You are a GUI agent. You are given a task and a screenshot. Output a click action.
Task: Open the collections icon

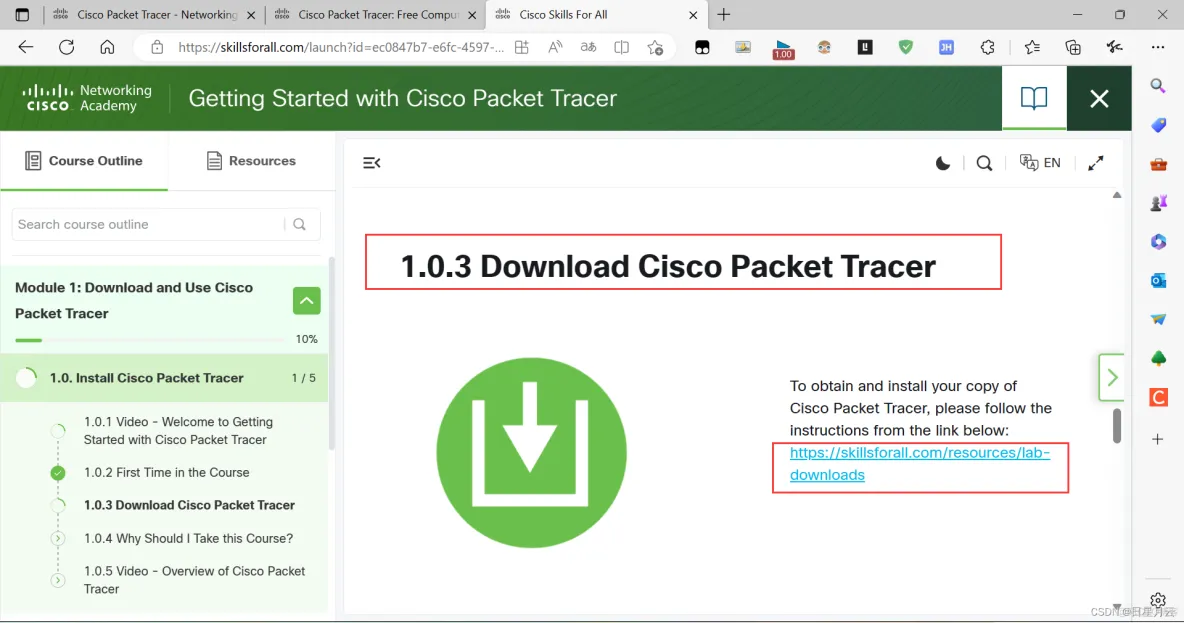pyautogui.click(x=1073, y=47)
